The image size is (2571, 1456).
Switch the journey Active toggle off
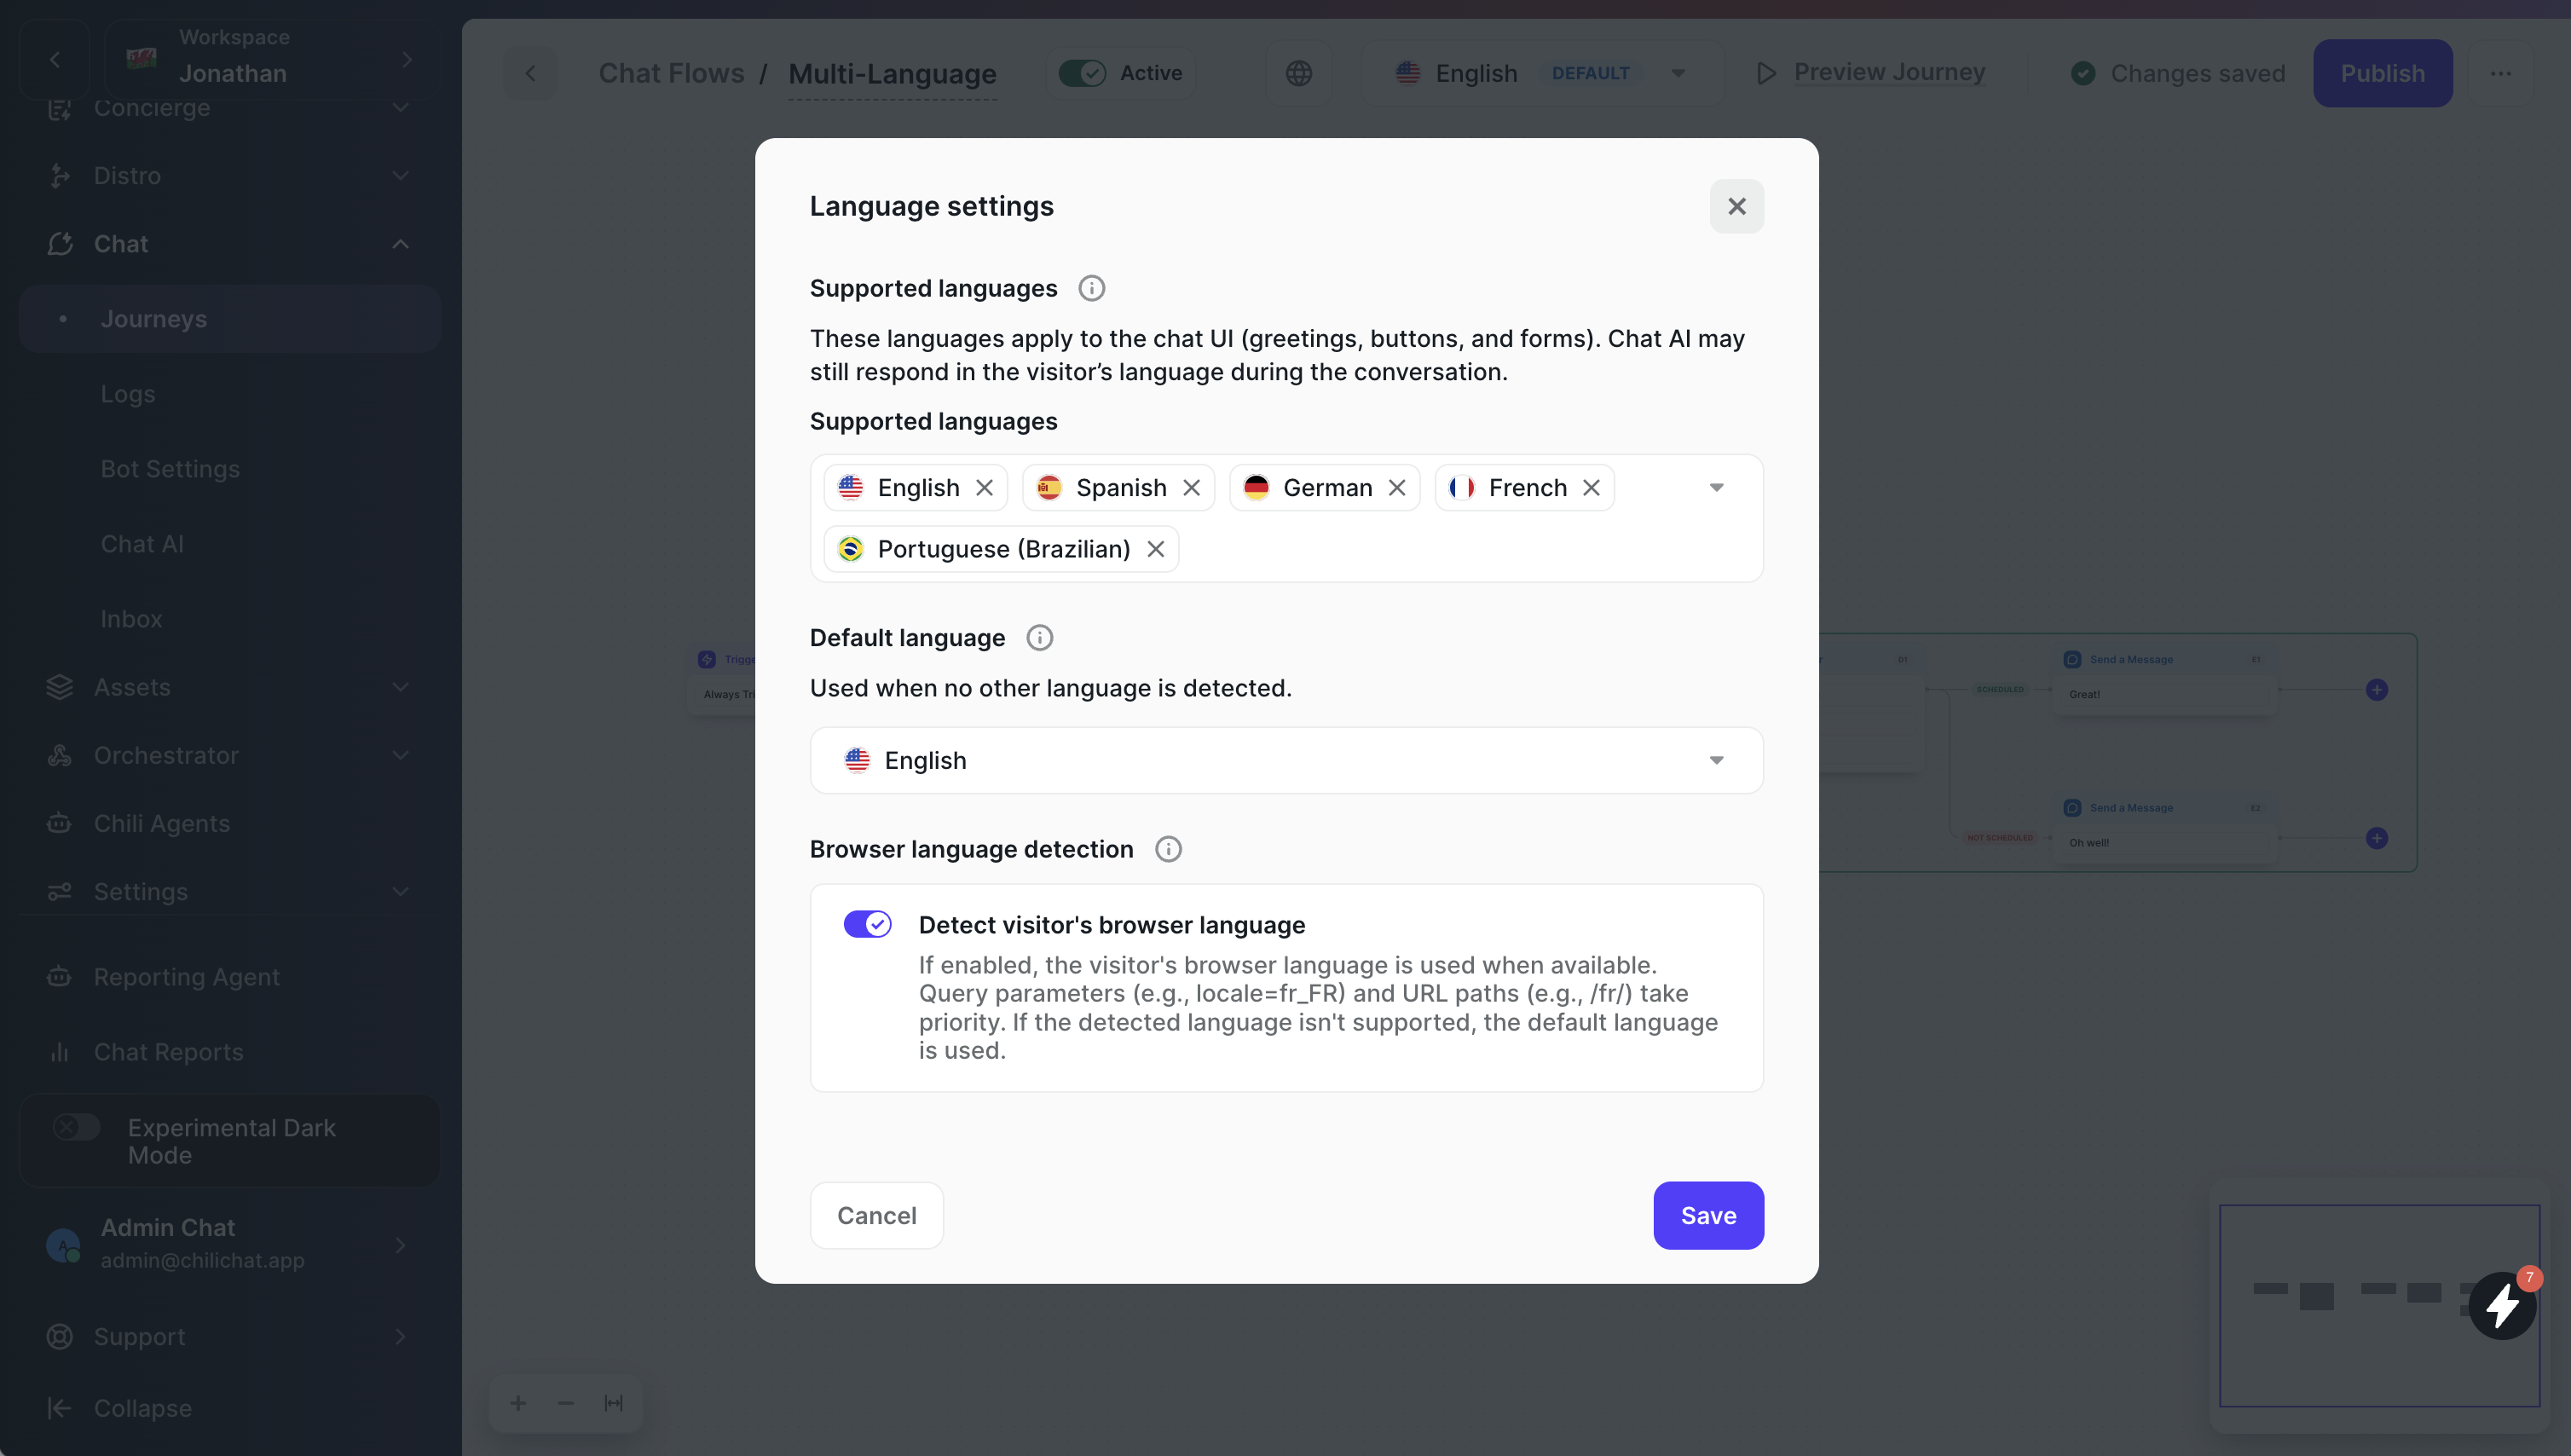pyautogui.click(x=1083, y=72)
